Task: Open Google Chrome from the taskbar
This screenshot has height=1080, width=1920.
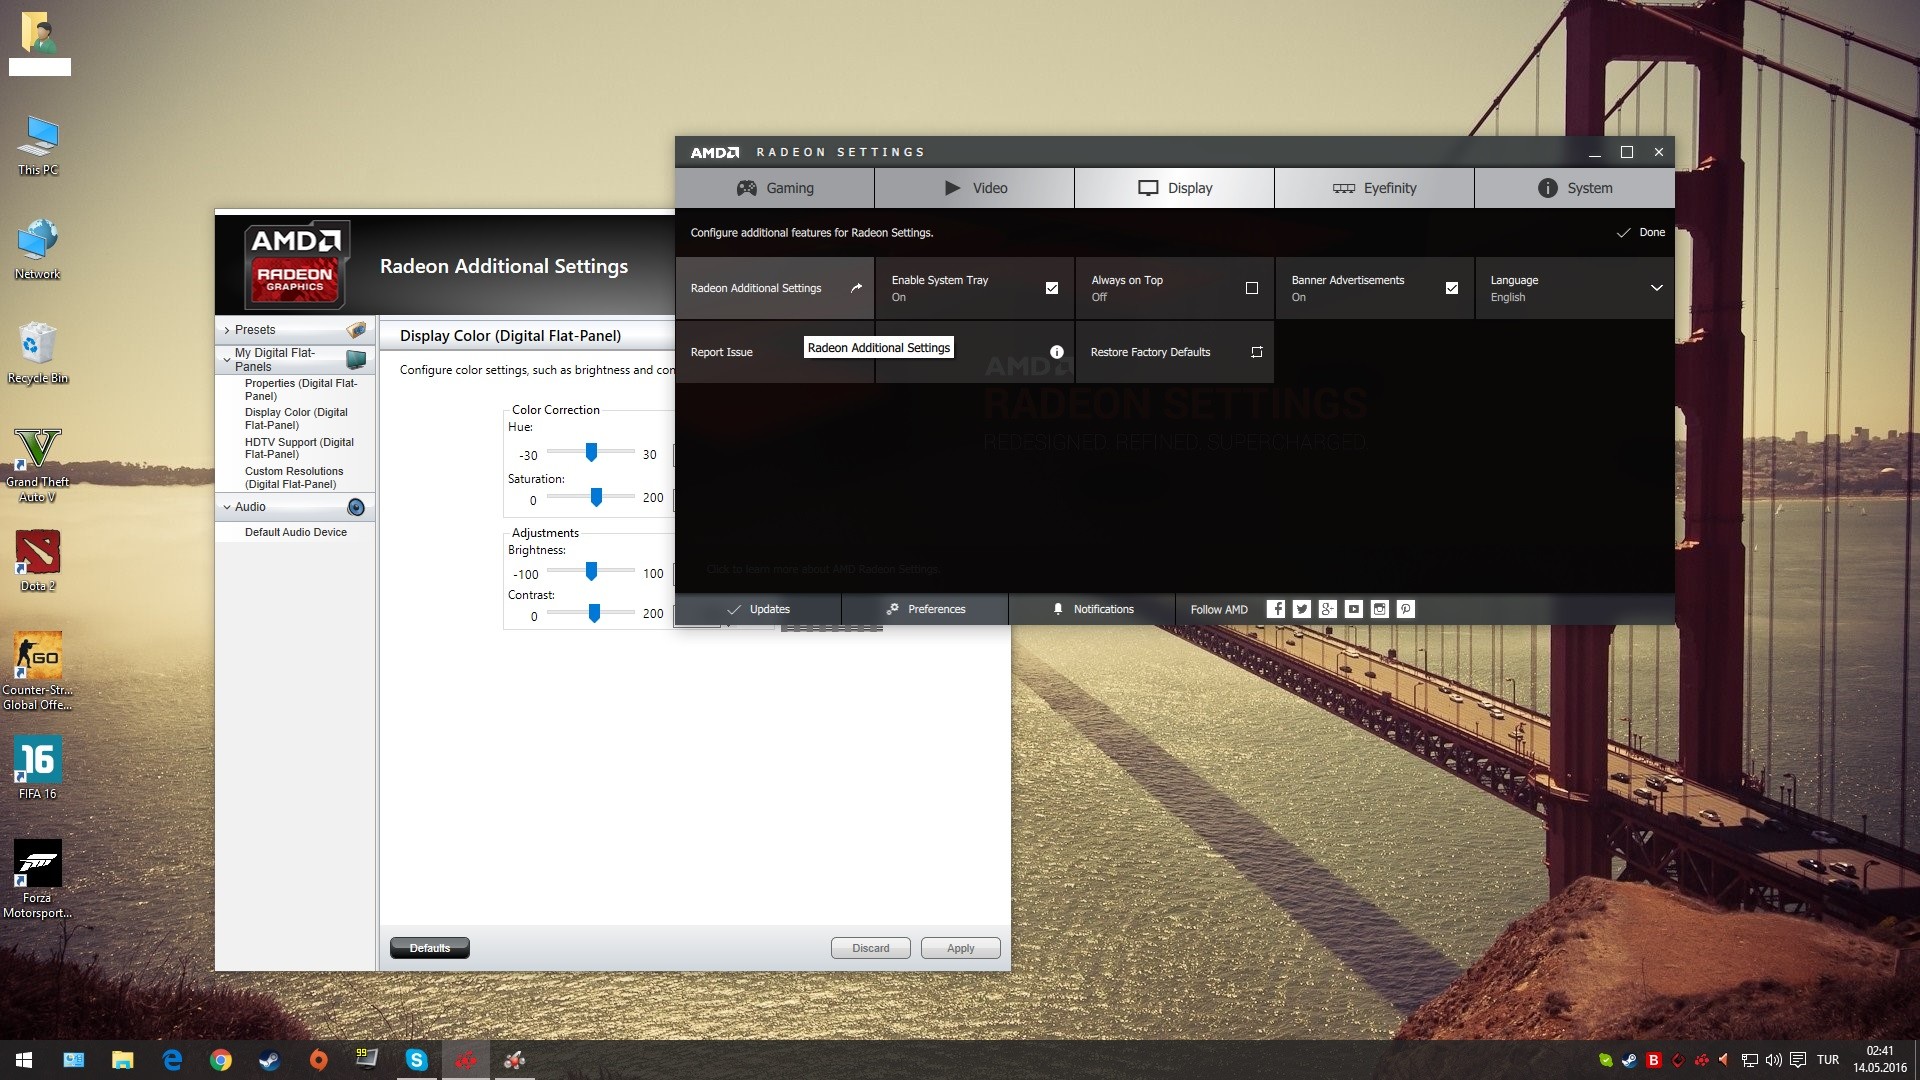Action: [221, 1060]
